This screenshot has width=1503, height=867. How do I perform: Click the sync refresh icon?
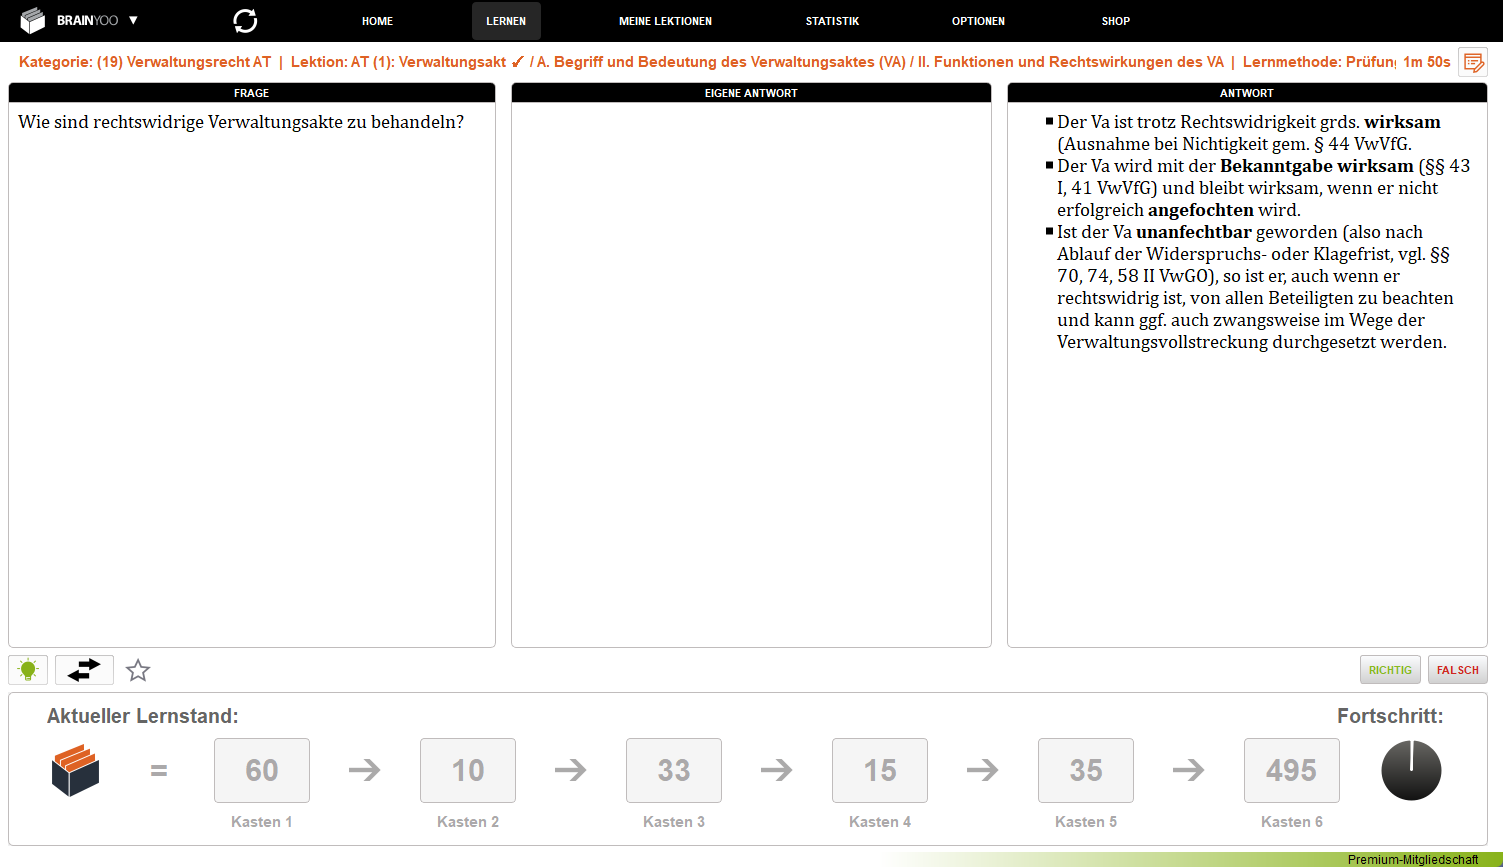245,21
